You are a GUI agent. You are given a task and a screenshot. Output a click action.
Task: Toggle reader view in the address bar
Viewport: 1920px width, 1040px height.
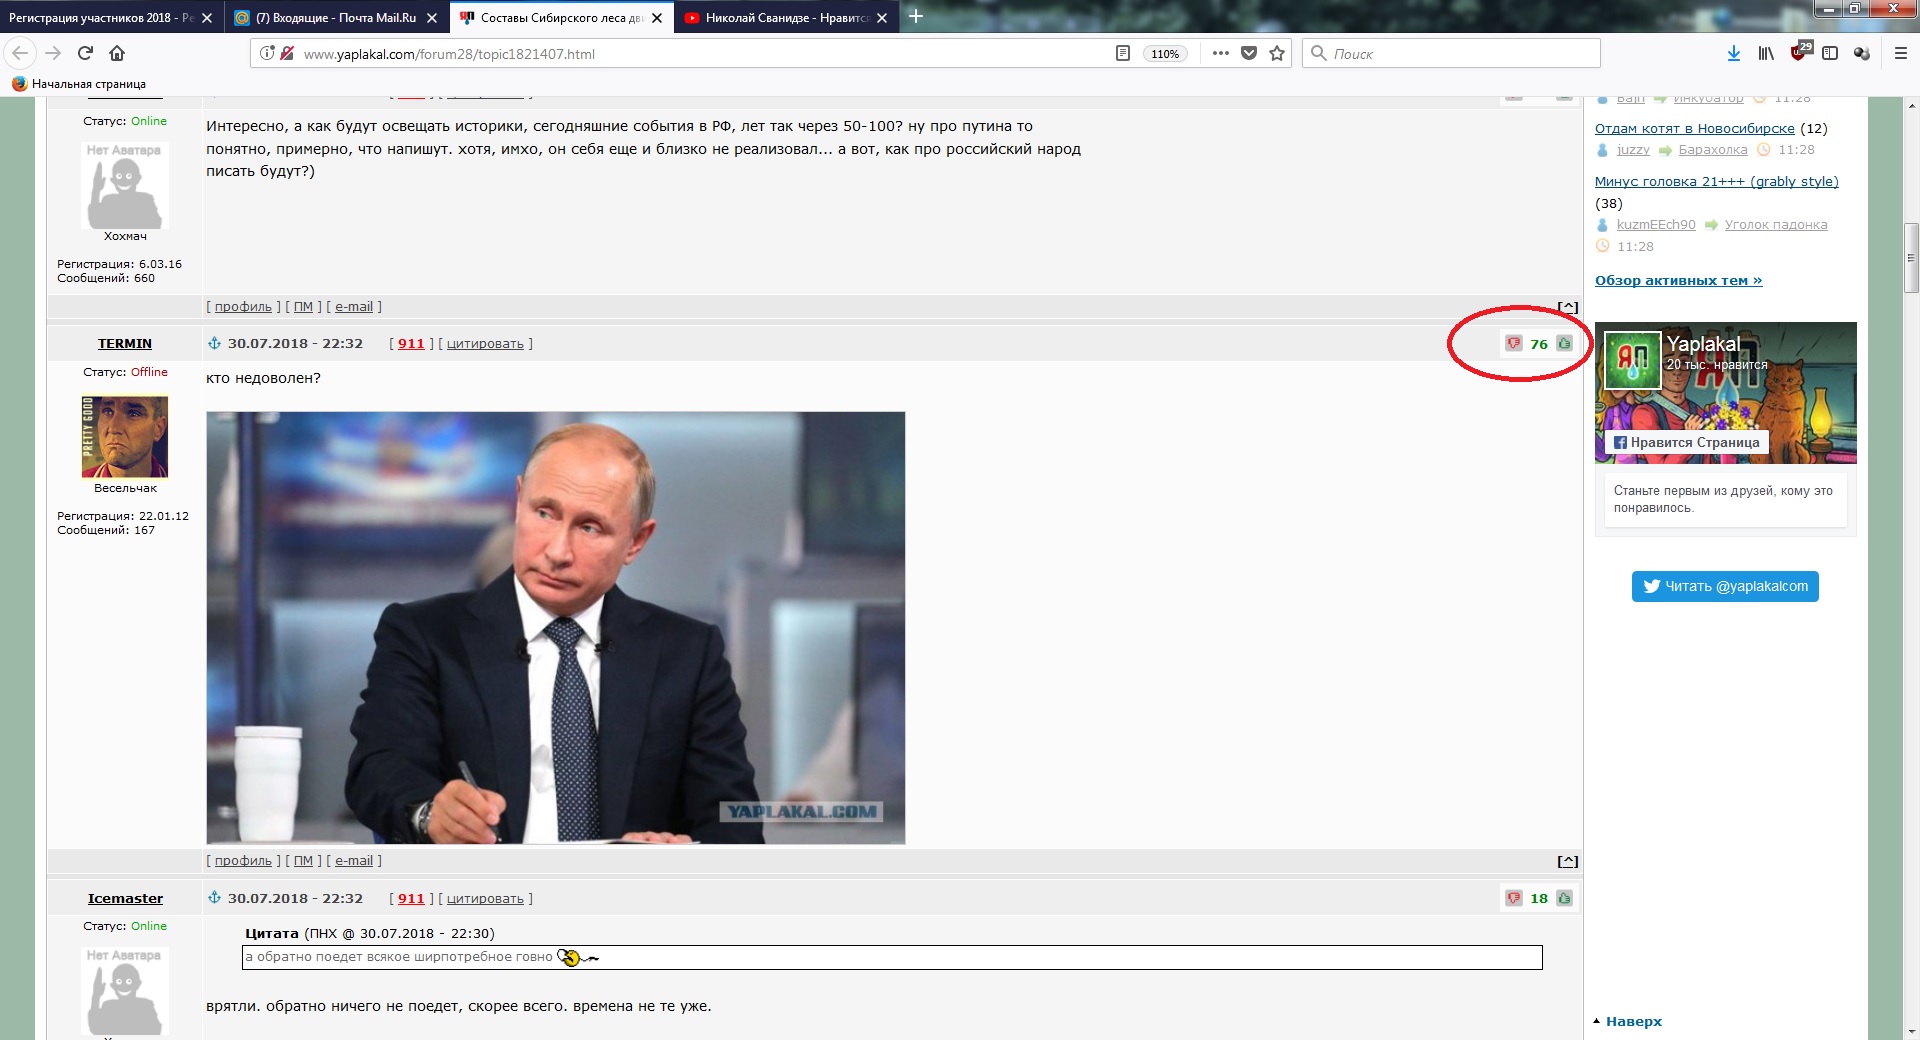click(1123, 53)
